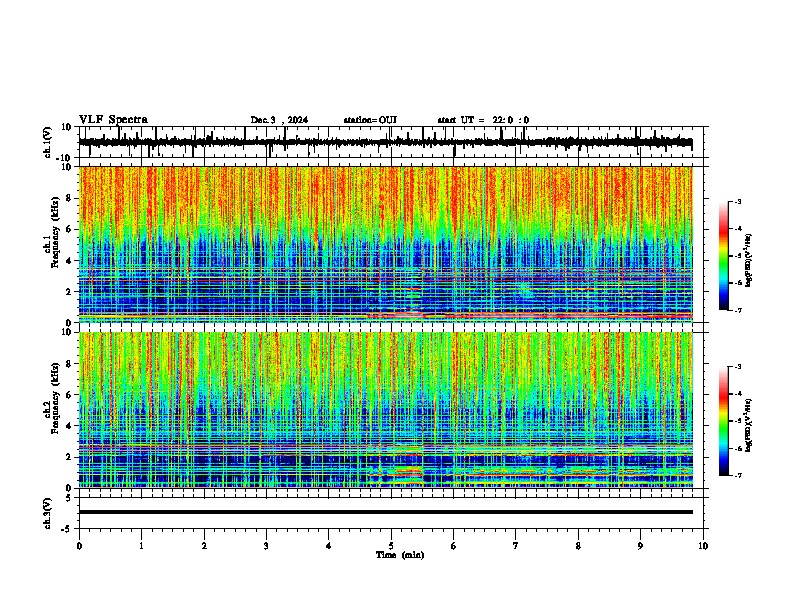Screen dimensions: 792x612
Task: Click the "-3" label on ch.1 color bar
Action: coord(738,202)
